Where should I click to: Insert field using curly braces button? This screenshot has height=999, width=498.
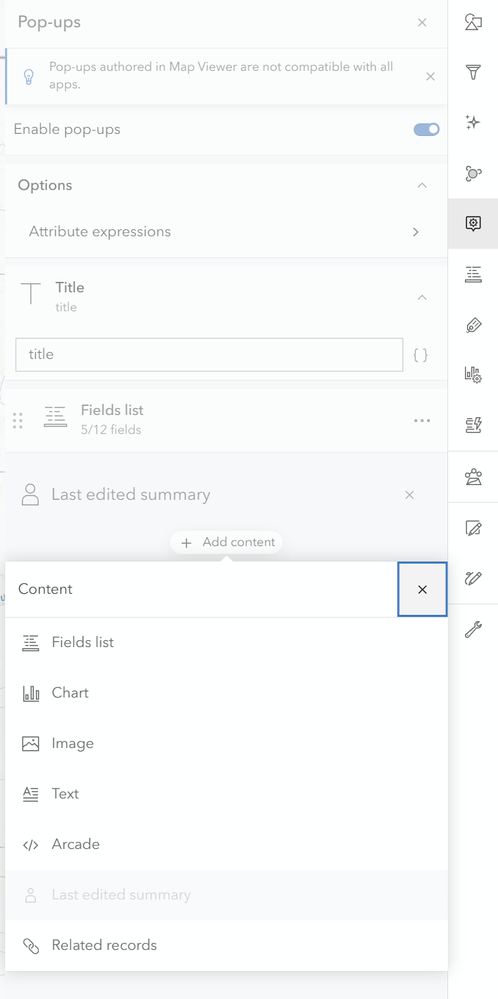coord(420,355)
